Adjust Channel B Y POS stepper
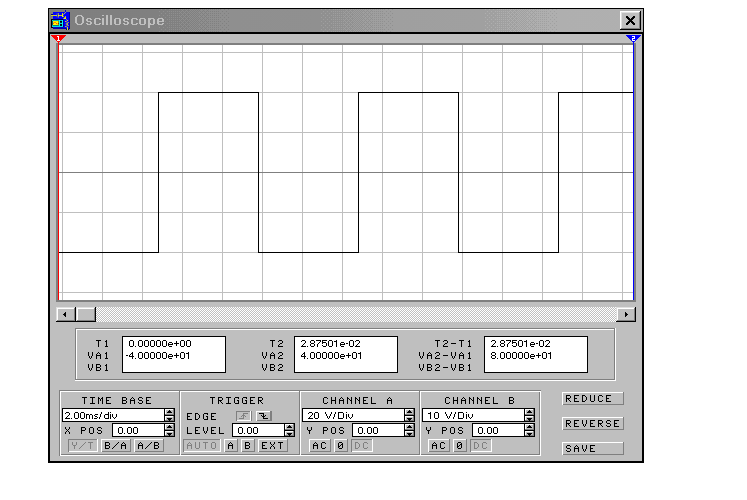The width and height of the screenshot is (747, 500). [x=530, y=430]
